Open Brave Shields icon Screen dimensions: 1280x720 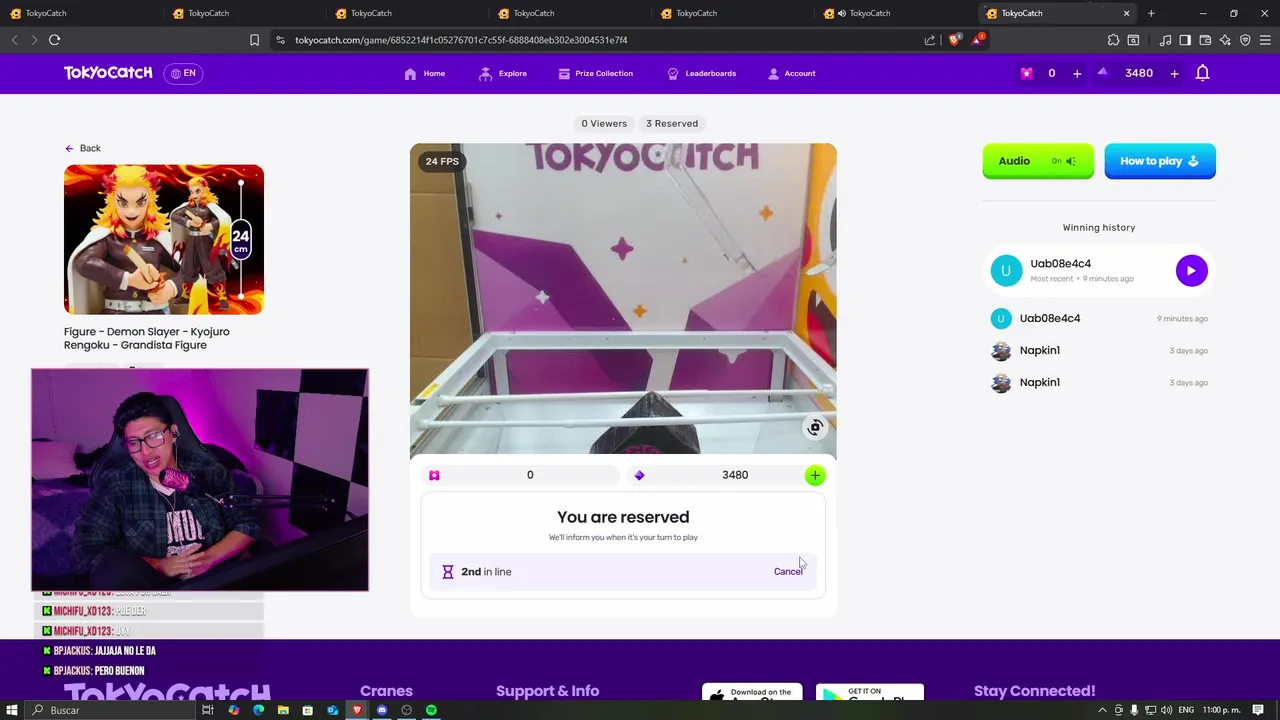pyautogui.click(x=954, y=40)
